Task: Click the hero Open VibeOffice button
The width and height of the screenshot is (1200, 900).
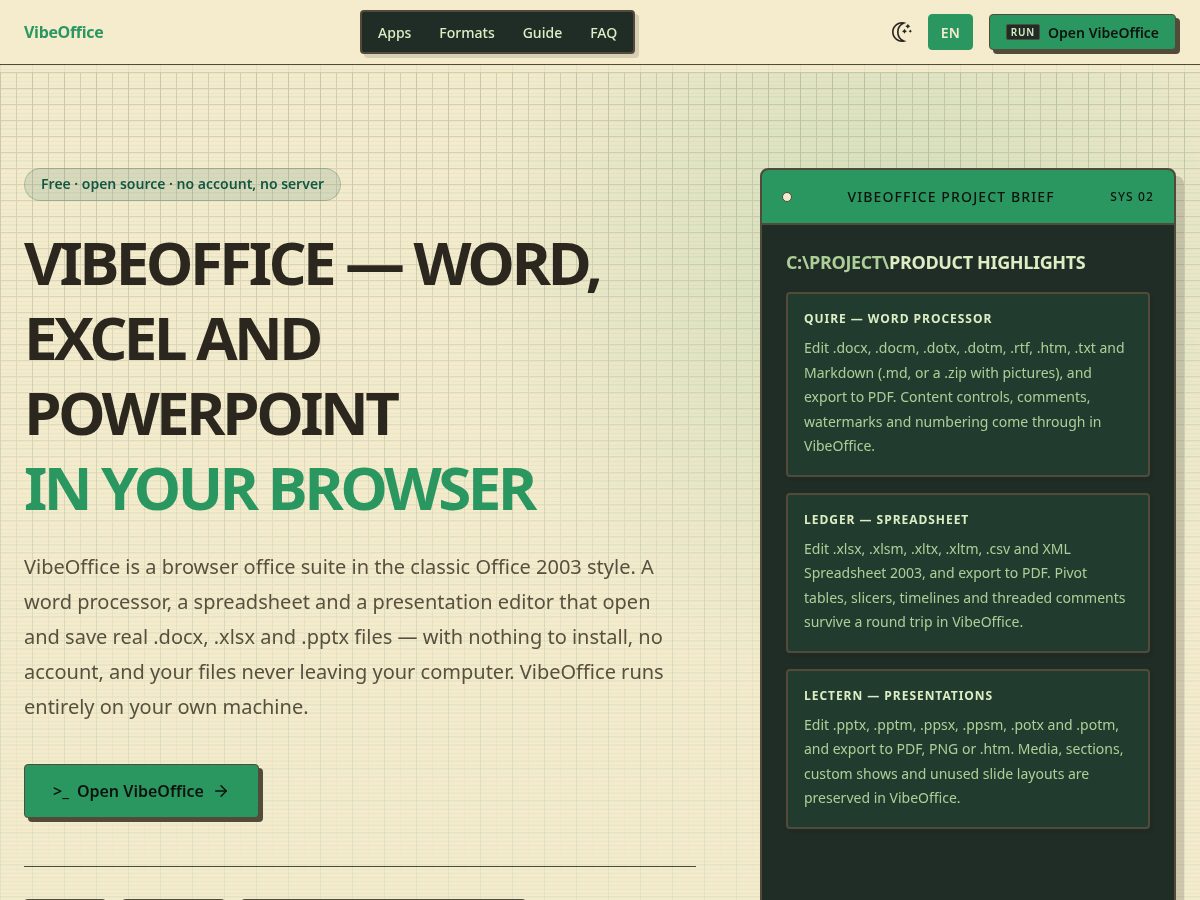Action: point(141,791)
